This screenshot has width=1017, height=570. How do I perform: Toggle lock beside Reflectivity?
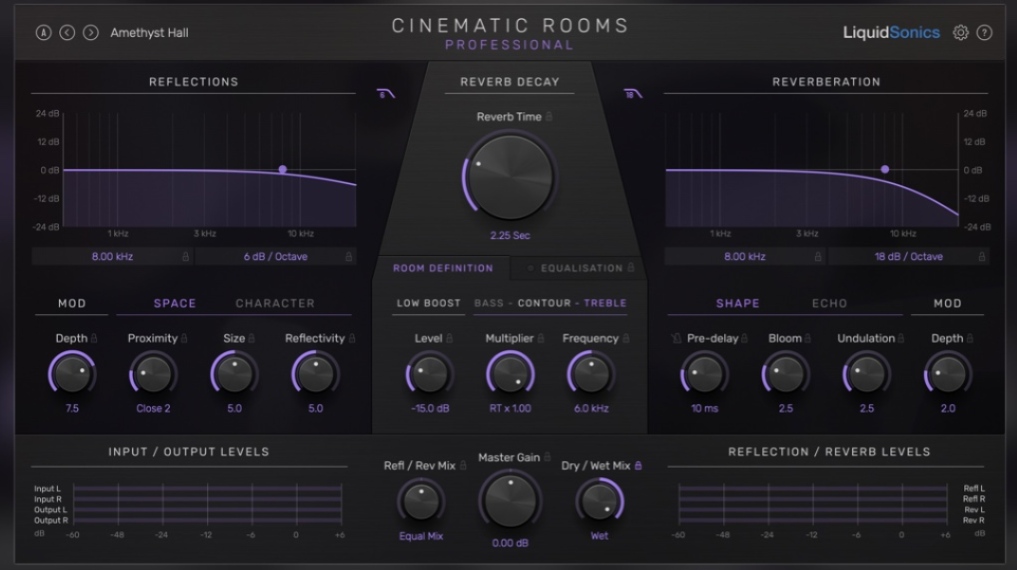click(352, 338)
